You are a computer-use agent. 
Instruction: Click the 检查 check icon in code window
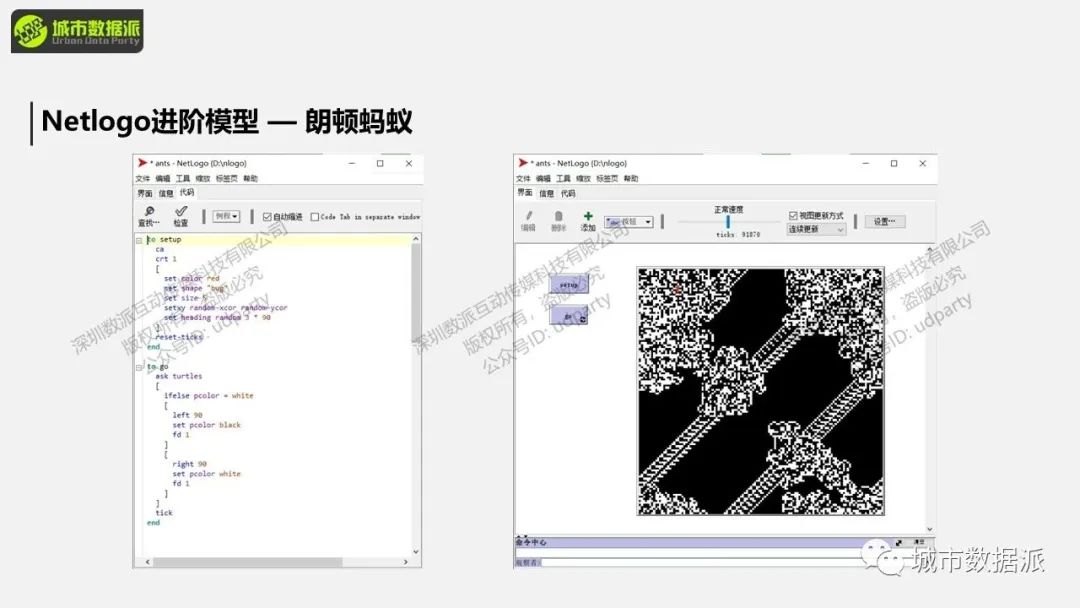point(180,211)
